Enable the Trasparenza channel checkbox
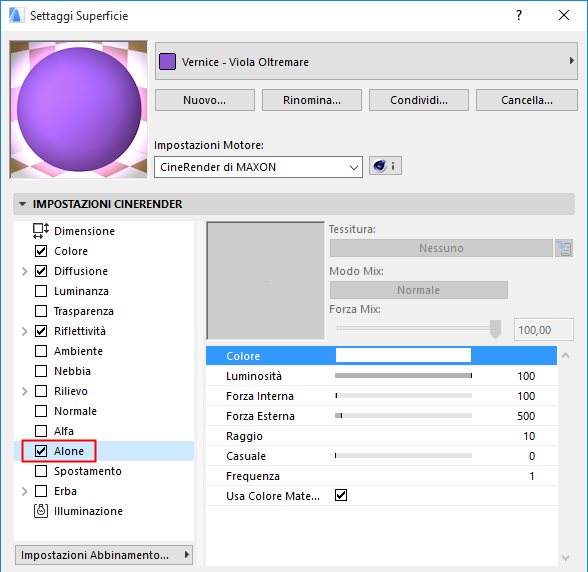588x572 pixels. pos(41,311)
